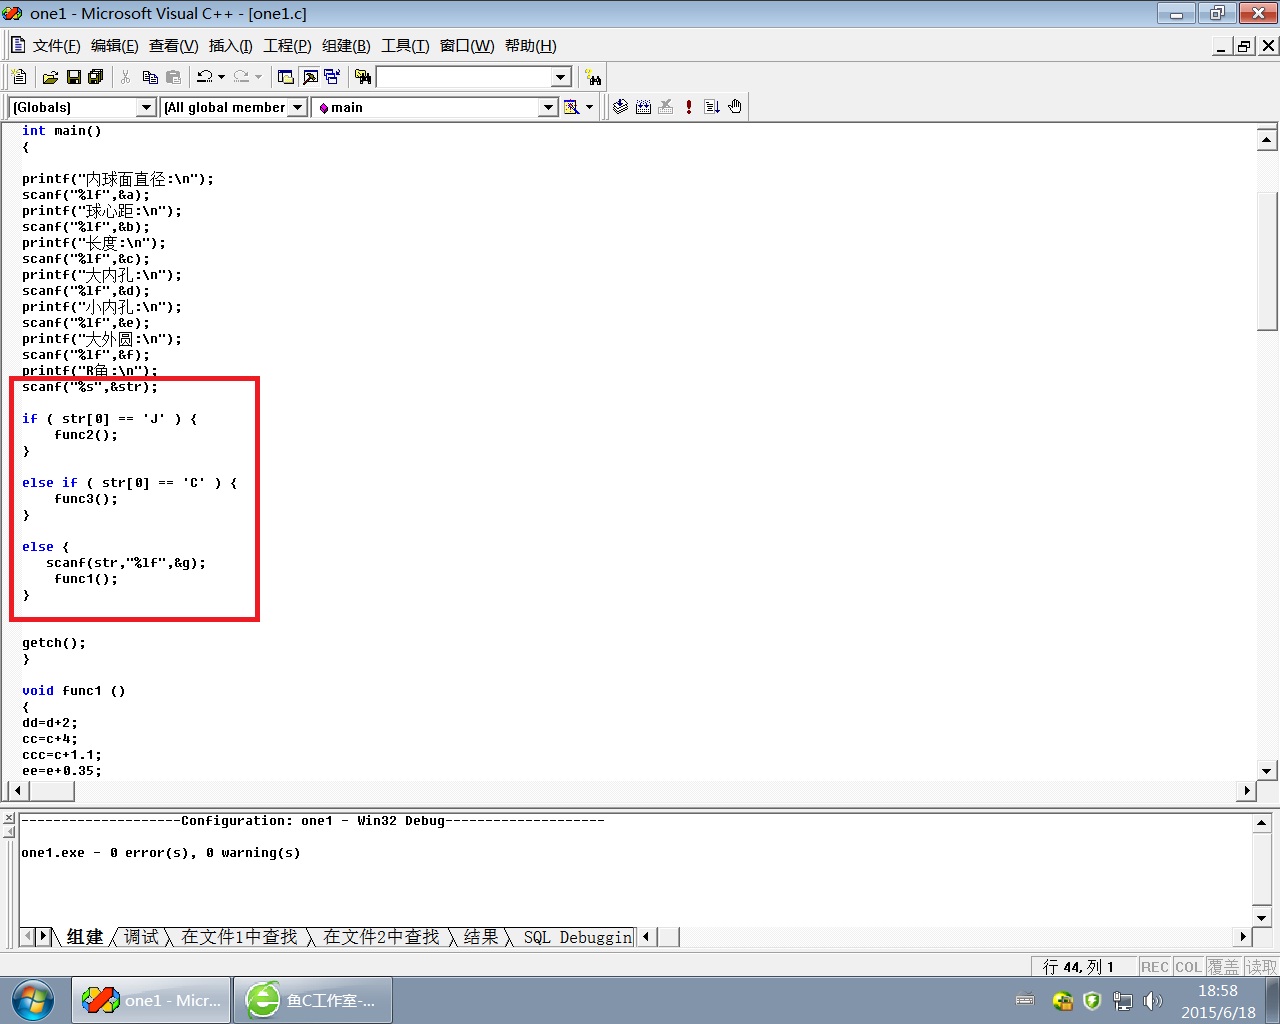Click the Search binoculars icon
The width and height of the screenshot is (1280, 1024).
point(593,77)
